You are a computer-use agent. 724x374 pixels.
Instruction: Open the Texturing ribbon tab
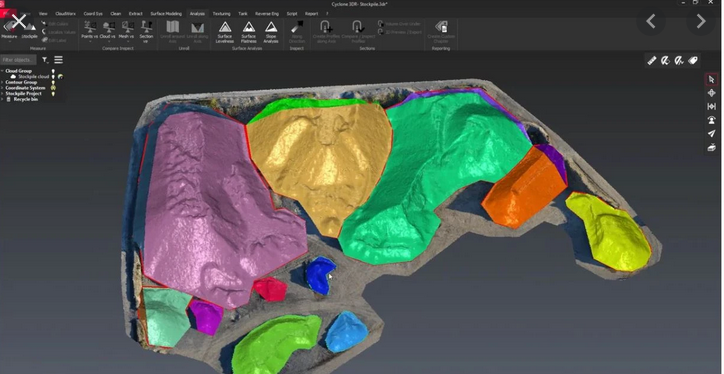[221, 14]
